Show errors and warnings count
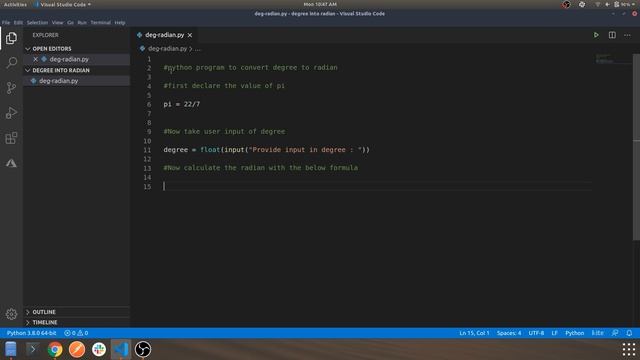The width and height of the screenshot is (640, 360). [x=76, y=333]
